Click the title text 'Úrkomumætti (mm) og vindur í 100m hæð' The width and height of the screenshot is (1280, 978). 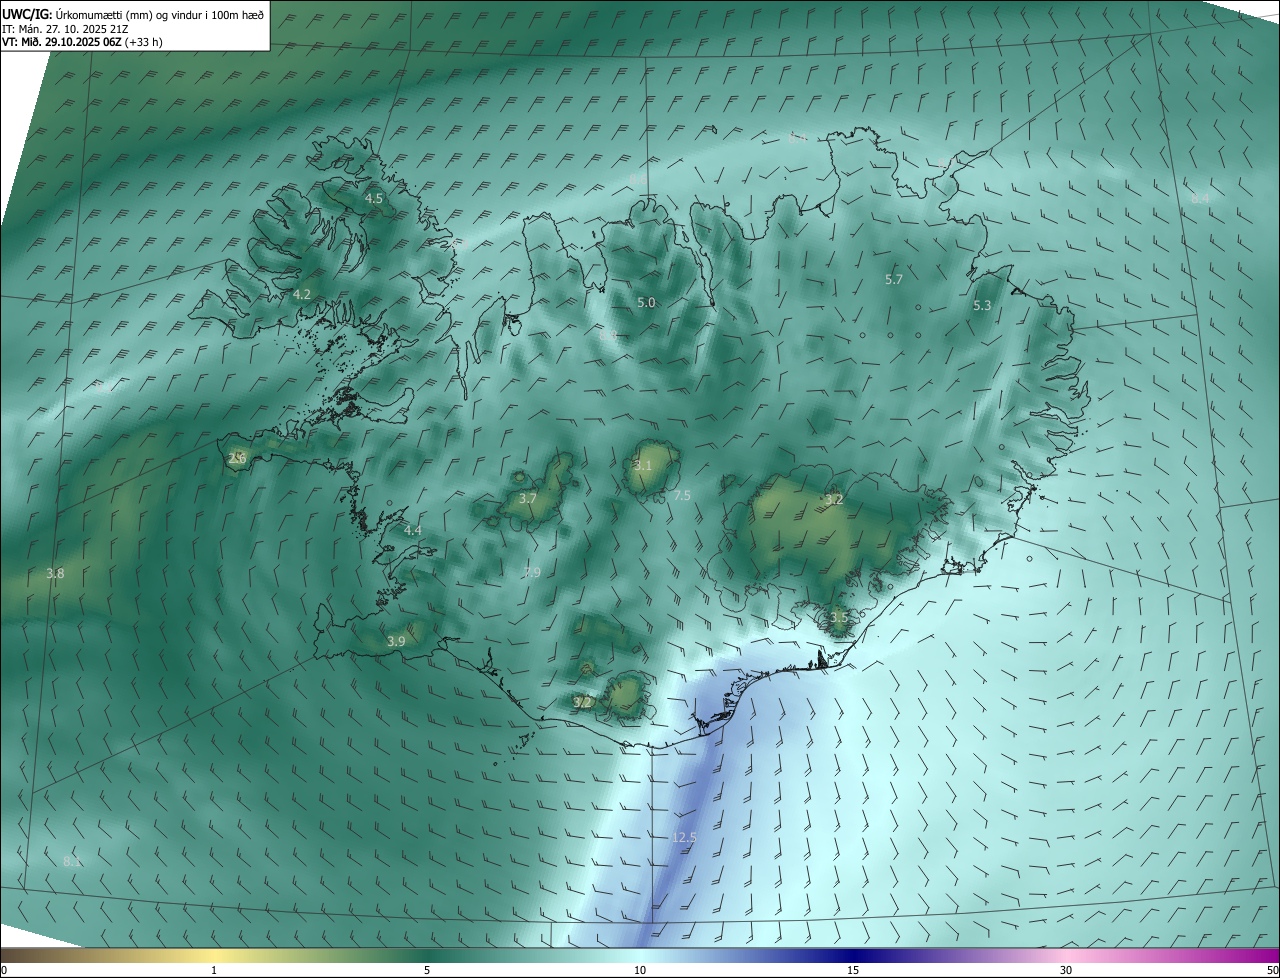160,13
